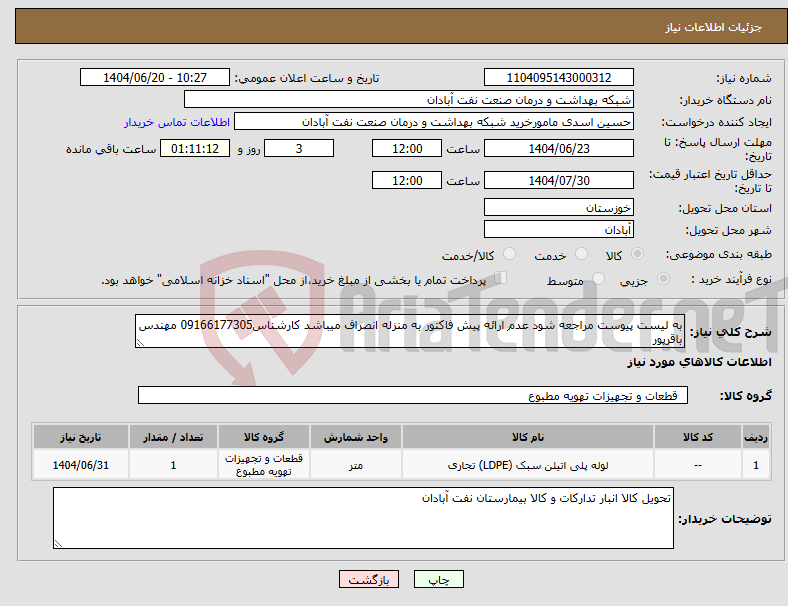Click the need date cell 1404/06/31
This screenshot has height=606, width=788.
click(80, 465)
